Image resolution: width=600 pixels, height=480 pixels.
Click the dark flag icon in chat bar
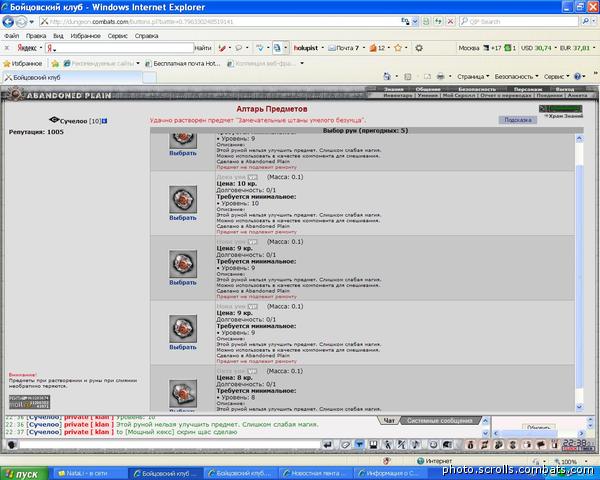point(541,445)
